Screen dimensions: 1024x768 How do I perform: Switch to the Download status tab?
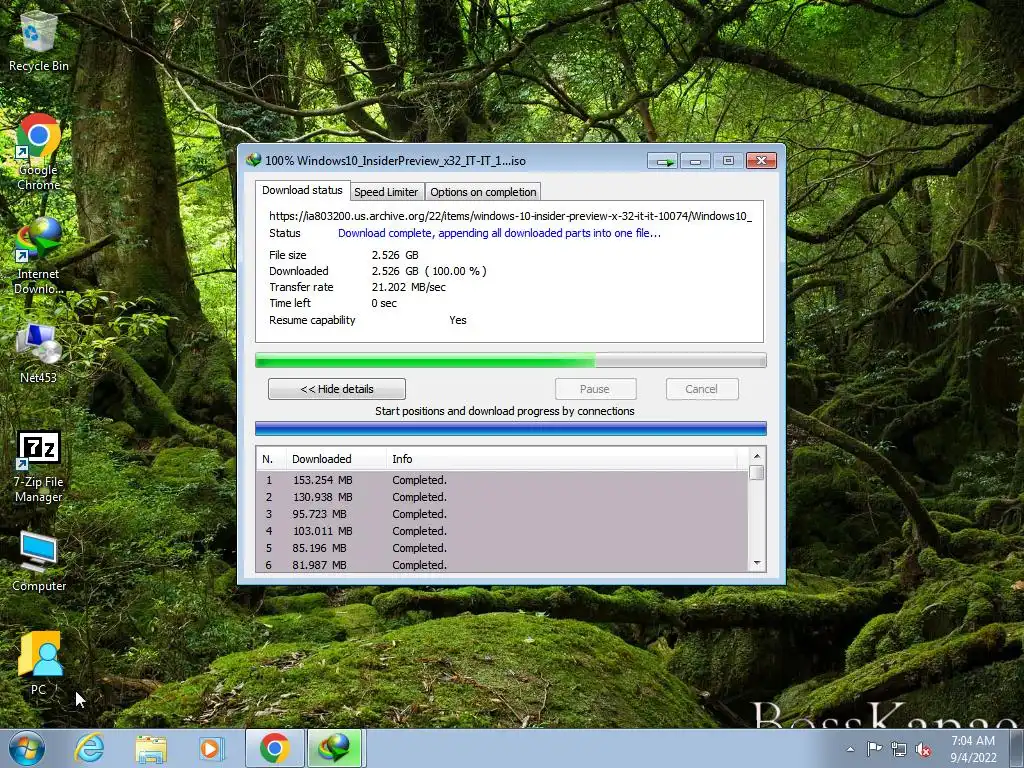302,190
